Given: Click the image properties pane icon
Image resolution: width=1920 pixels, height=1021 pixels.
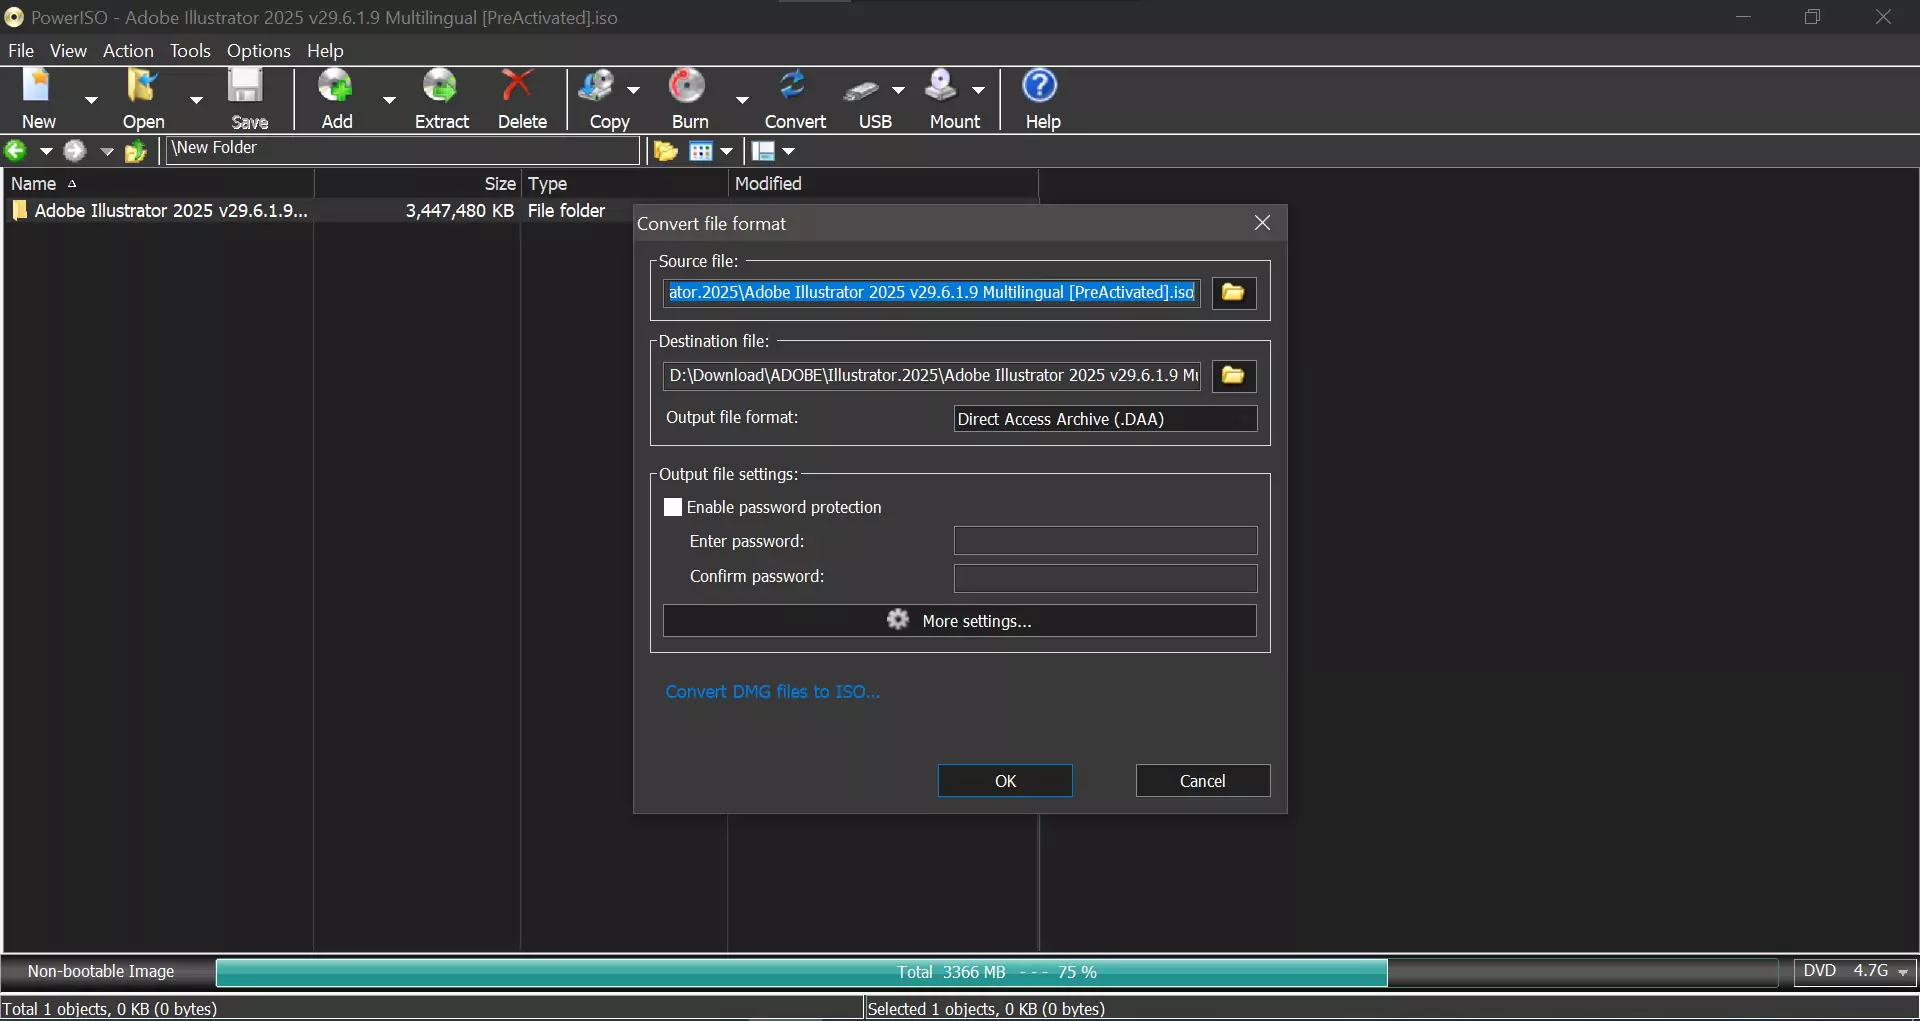Looking at the screenshot, I should (x=764, y=151).
